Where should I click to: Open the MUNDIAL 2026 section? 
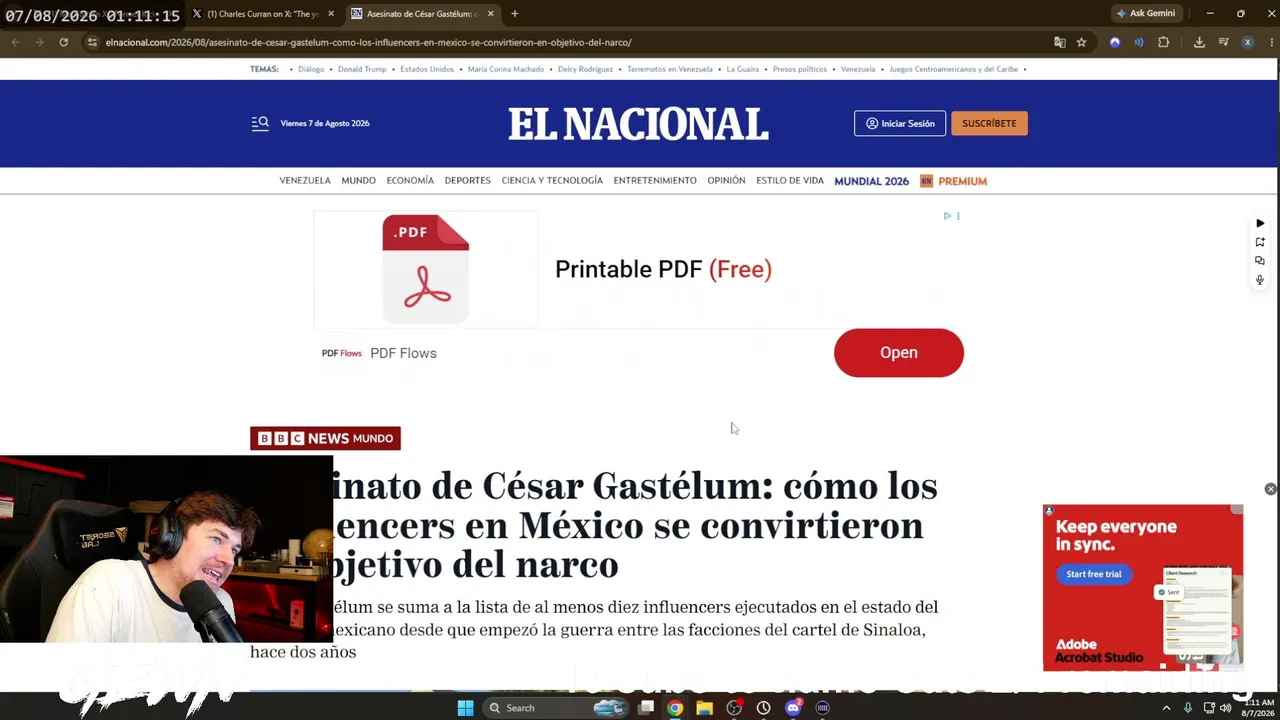[x=871, y=181]
